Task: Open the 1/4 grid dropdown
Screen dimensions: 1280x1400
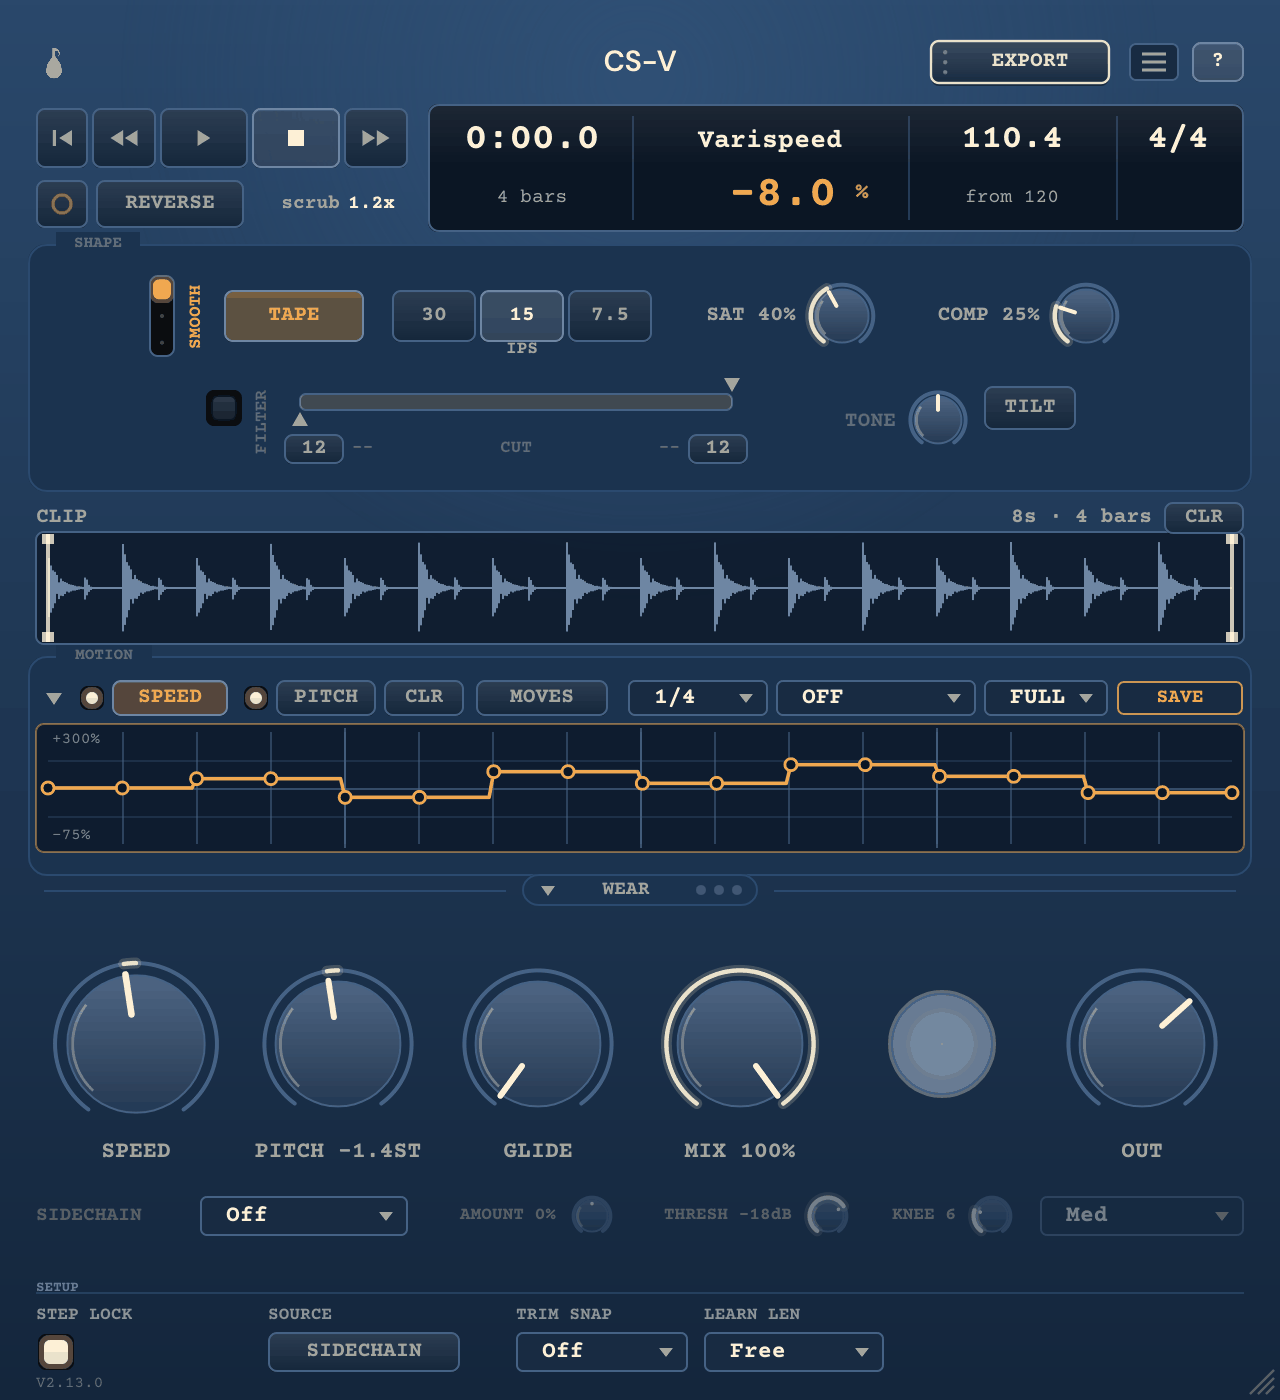Action: (x=698, y=698)
